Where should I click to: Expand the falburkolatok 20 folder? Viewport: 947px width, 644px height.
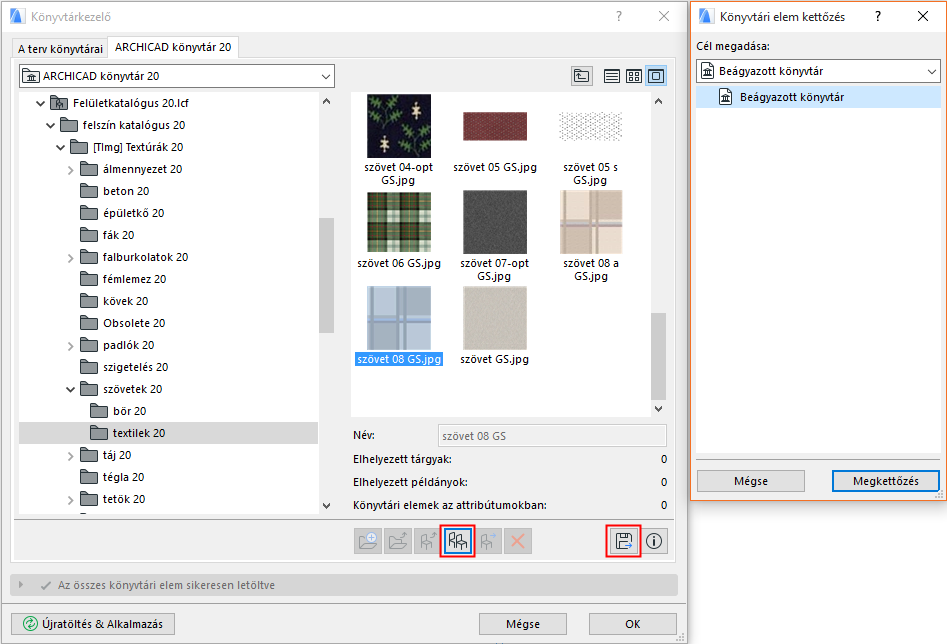pyautogui.click(x=70, y=257)
